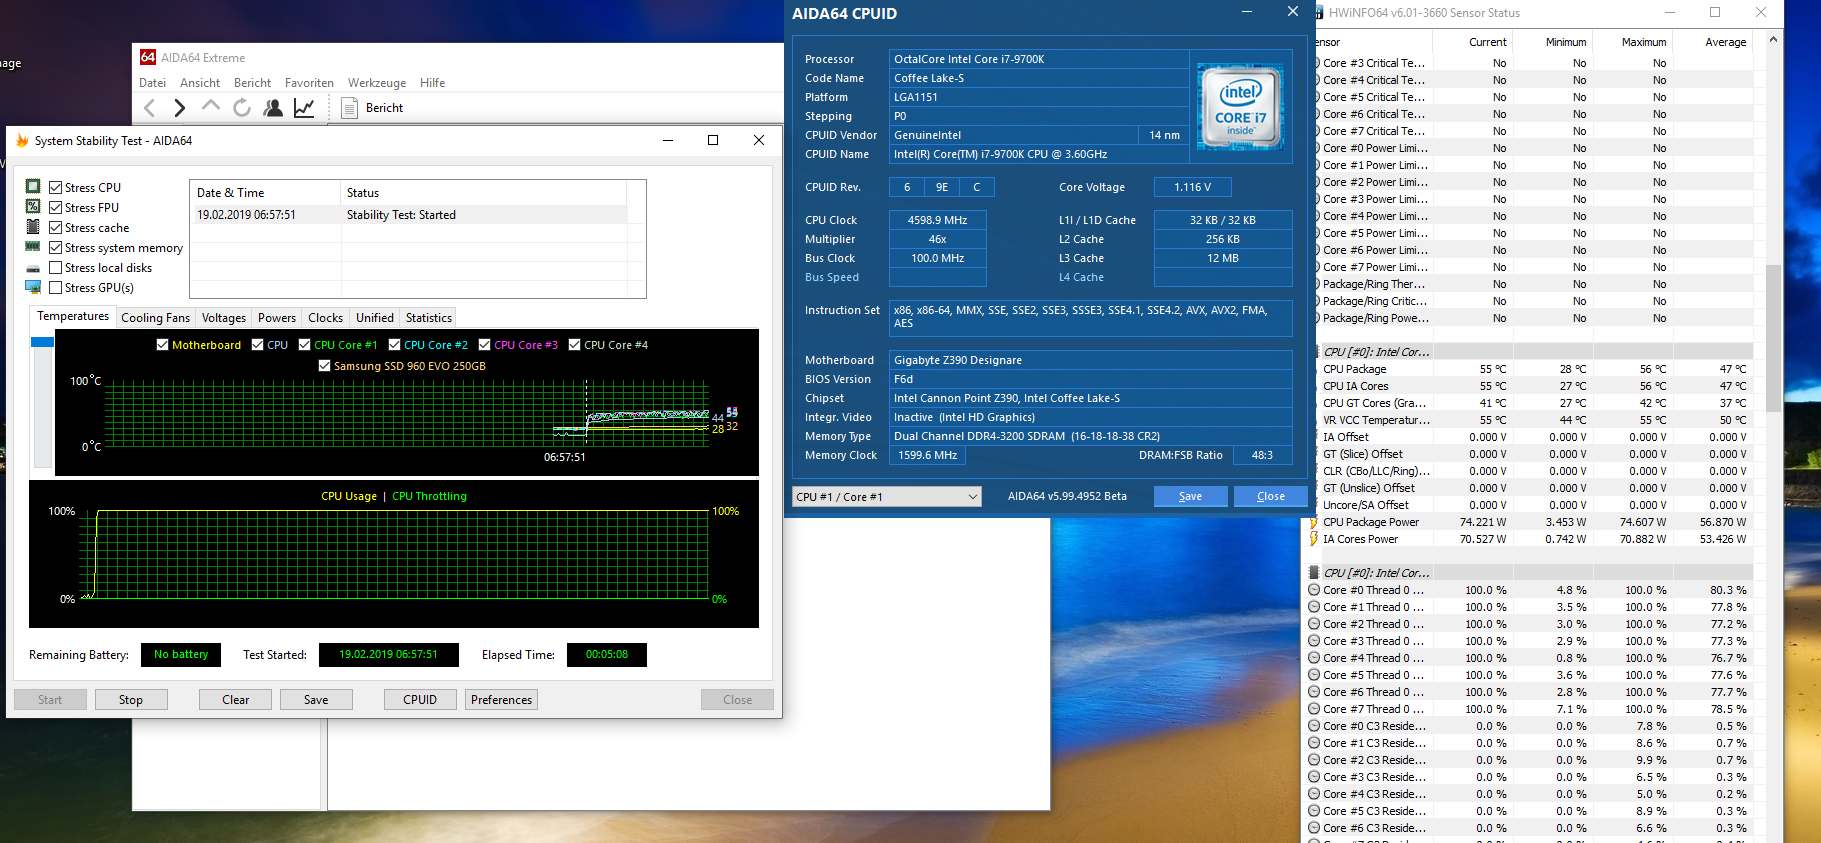The image size is (1821, 843).
Task: Click the bolt icon for IA Cores Power
Action: click(x=1314, y=539)
